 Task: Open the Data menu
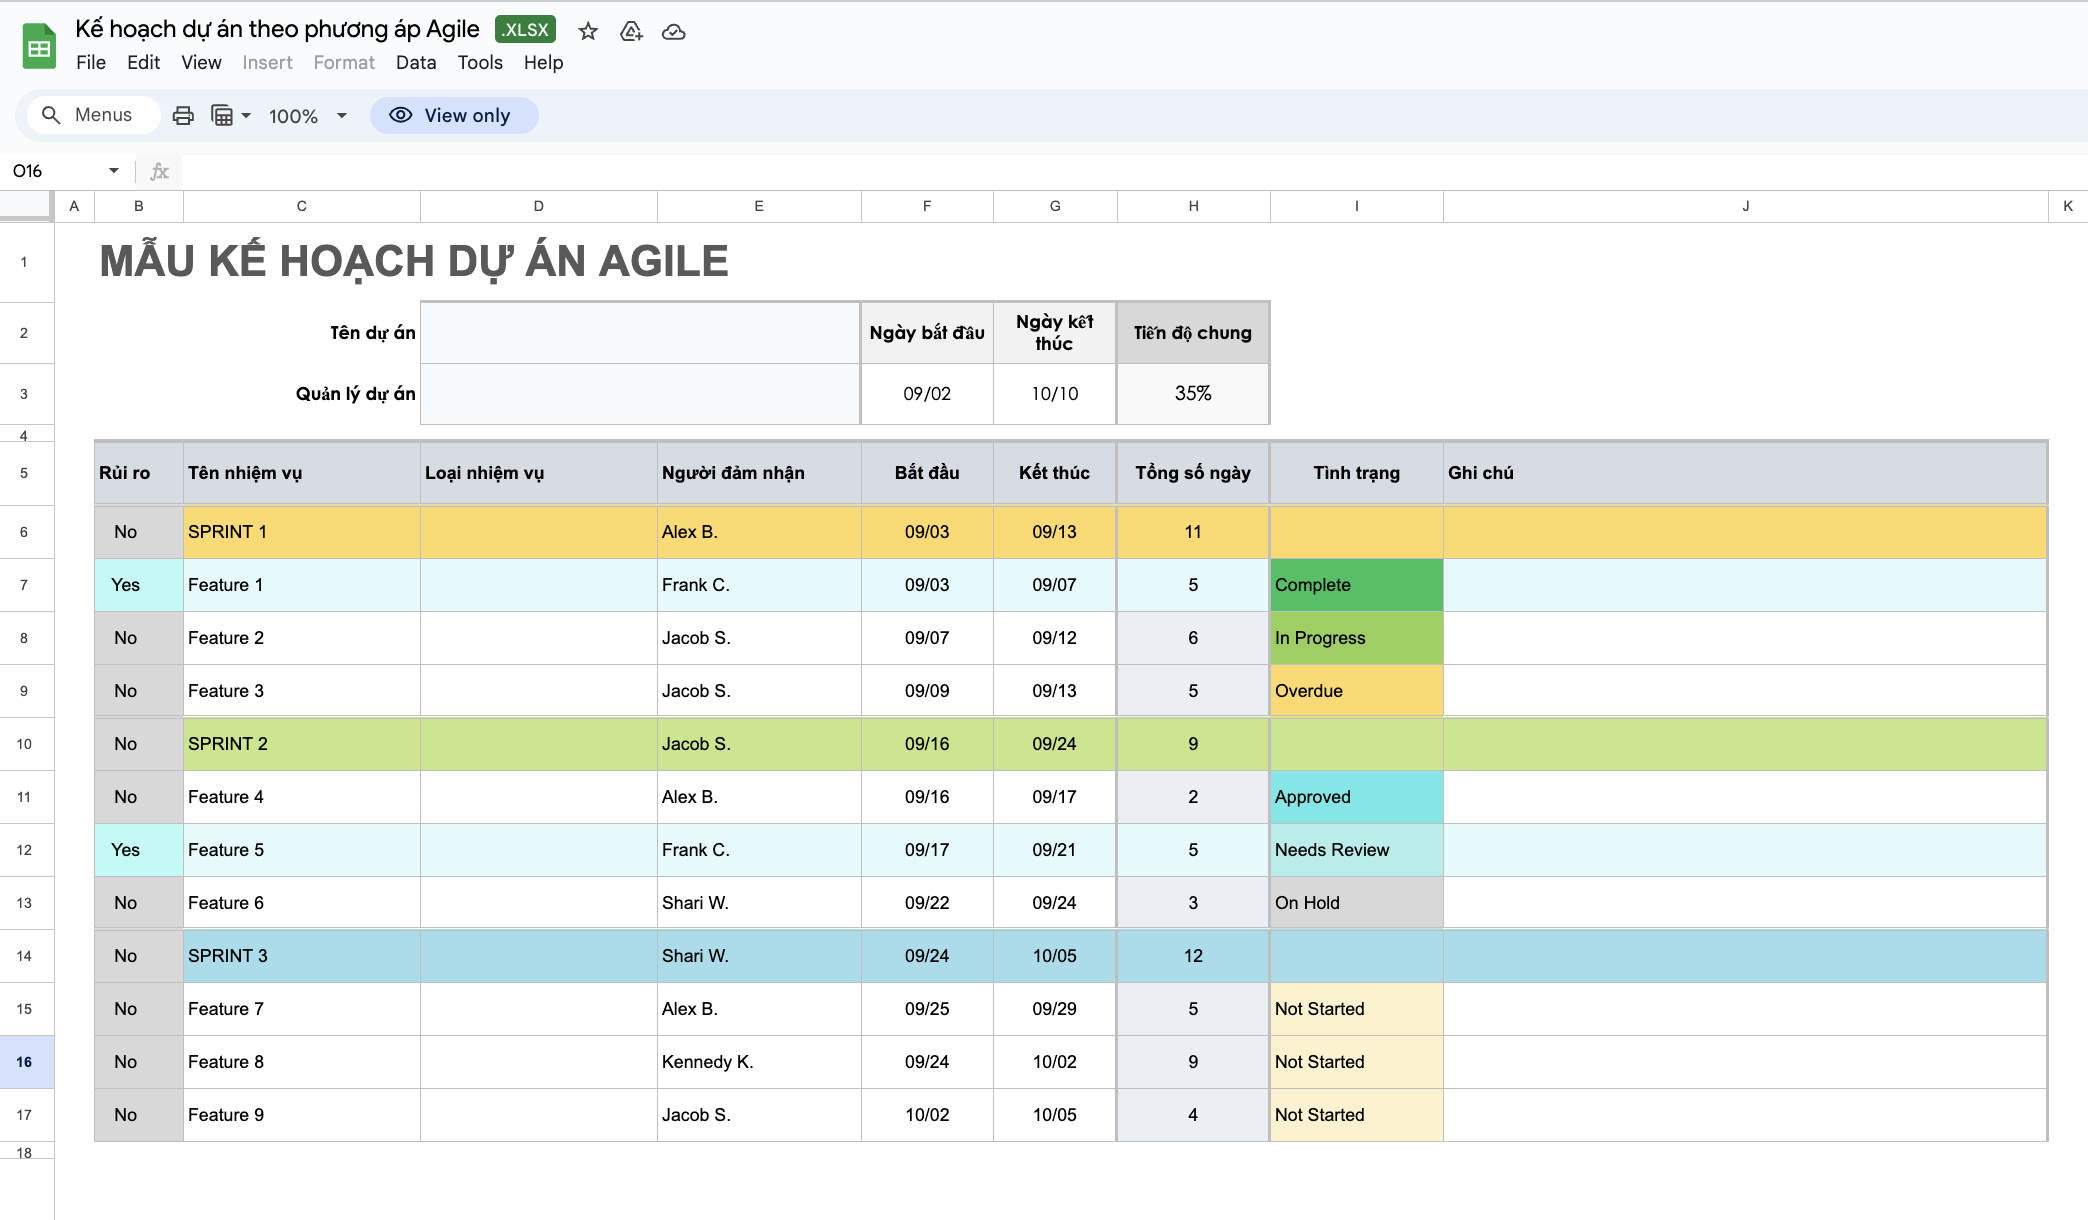(415, 62)
